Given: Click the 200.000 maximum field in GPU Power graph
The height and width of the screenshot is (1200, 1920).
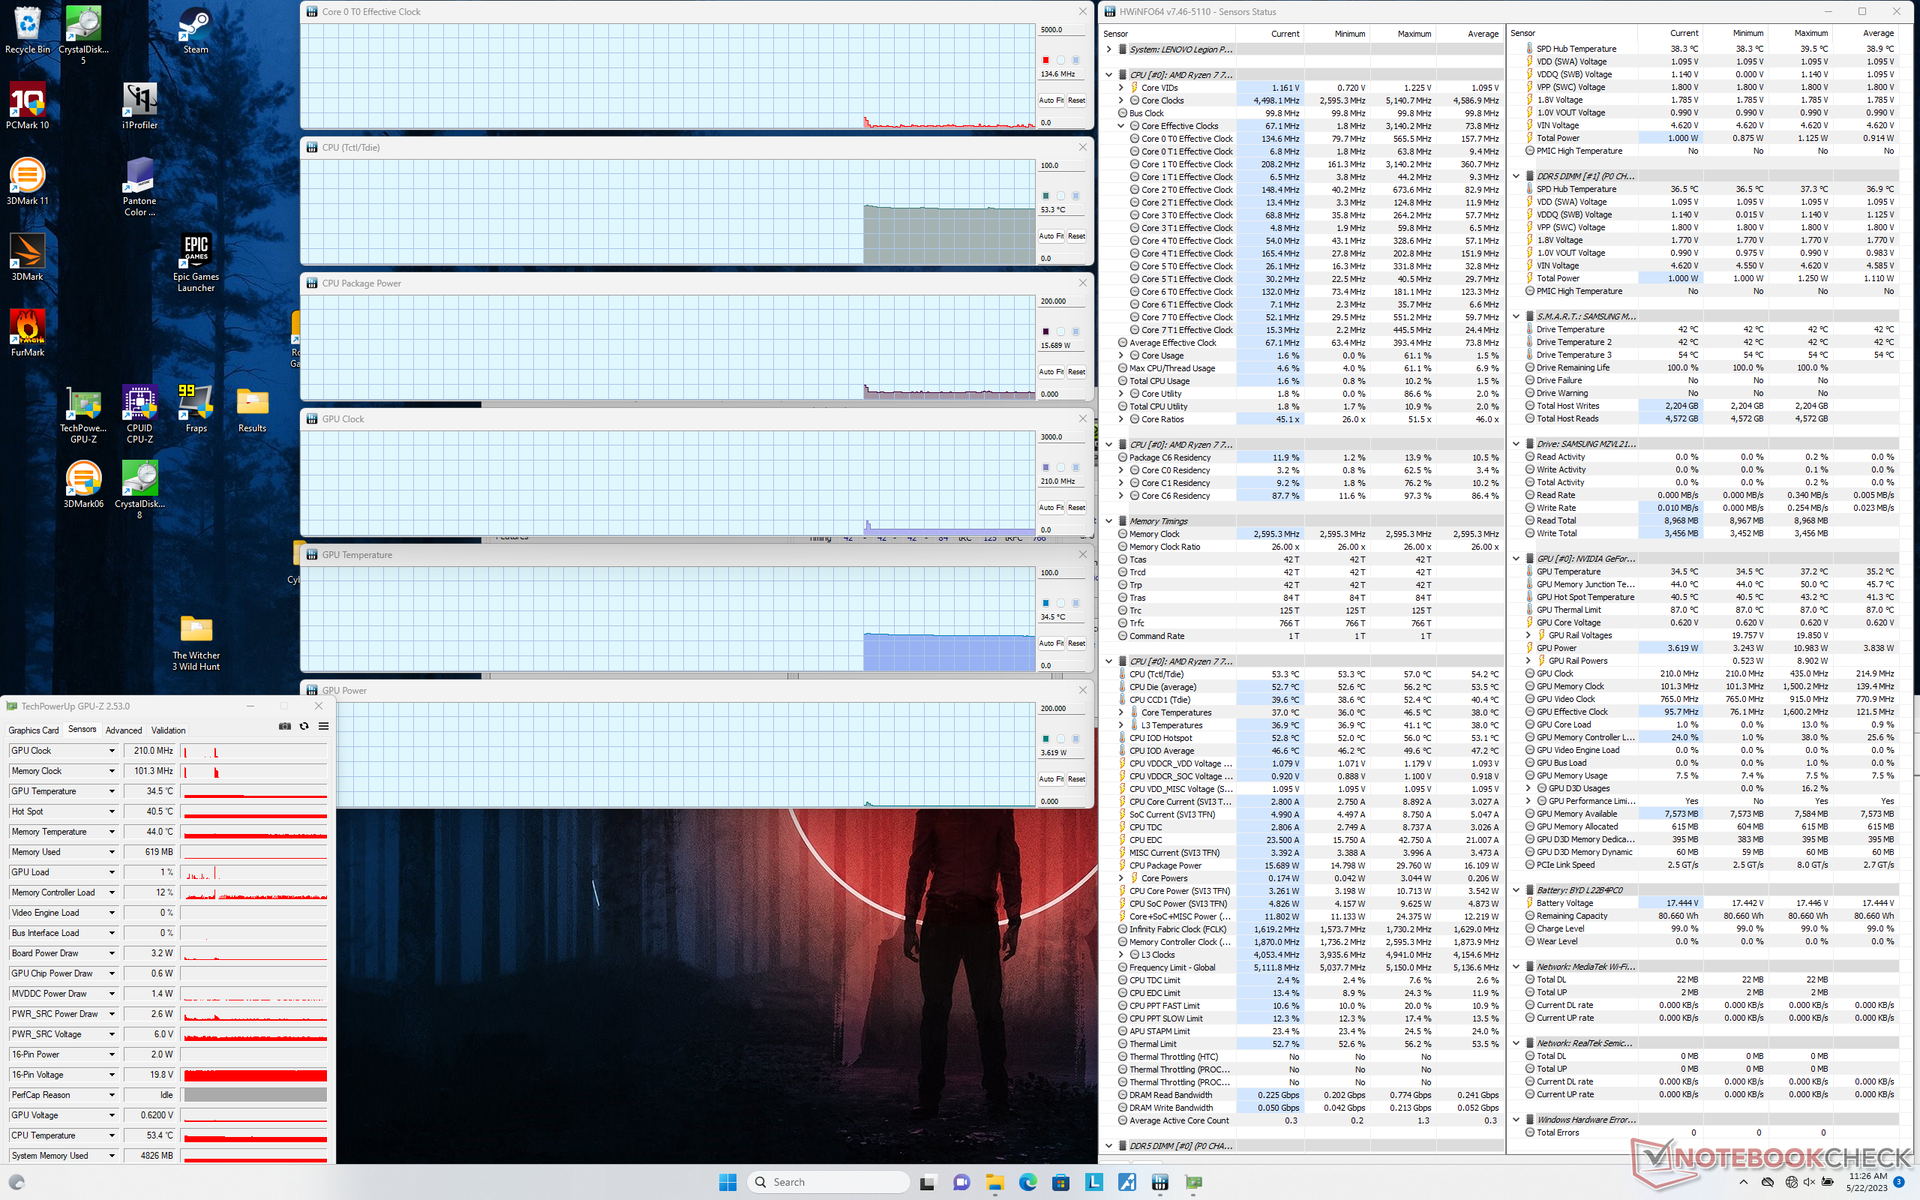Looking at the screenshot, I should (x=1062, y=709).
